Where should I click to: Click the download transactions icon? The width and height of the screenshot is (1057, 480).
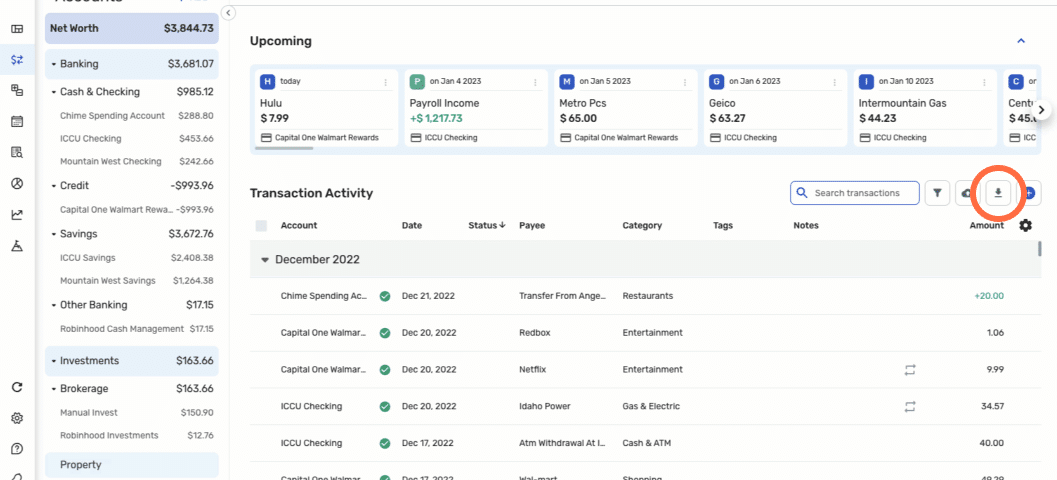pyautogui.click(x=998, y=193)
